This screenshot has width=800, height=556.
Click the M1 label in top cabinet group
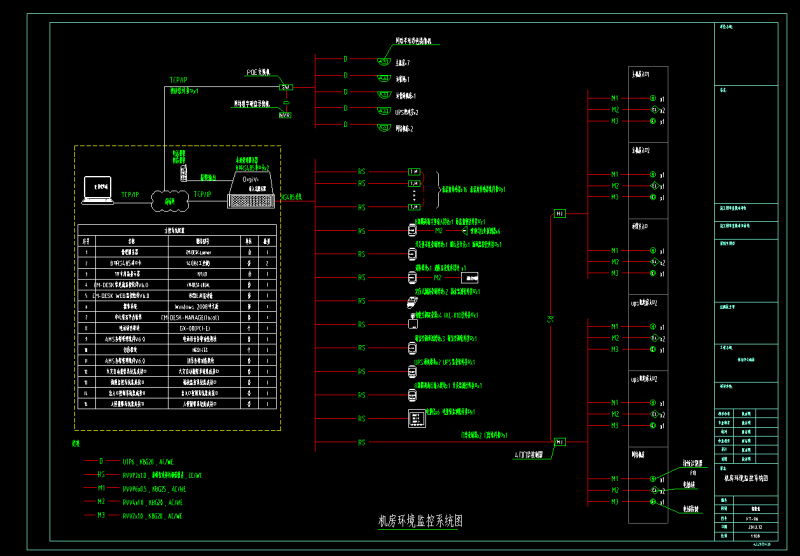[x=615, y=98]
